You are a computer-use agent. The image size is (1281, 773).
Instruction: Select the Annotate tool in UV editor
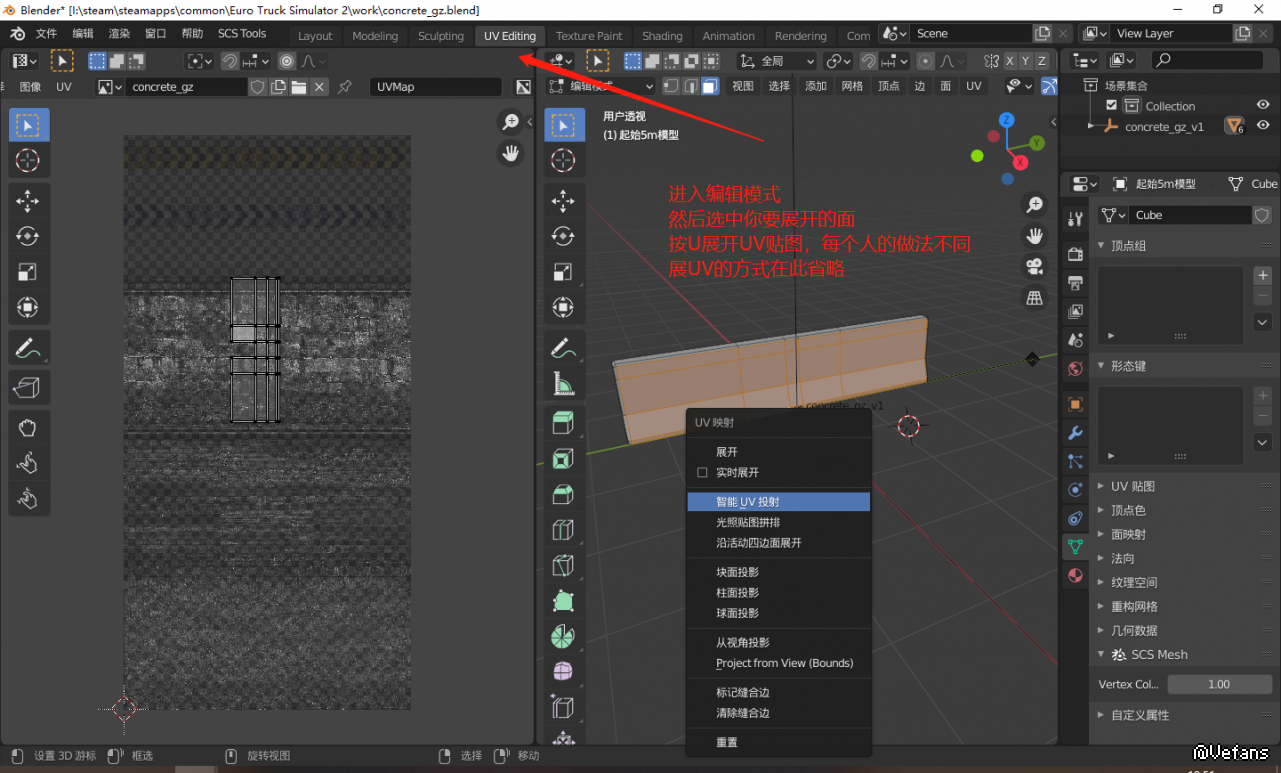(28, 349)
